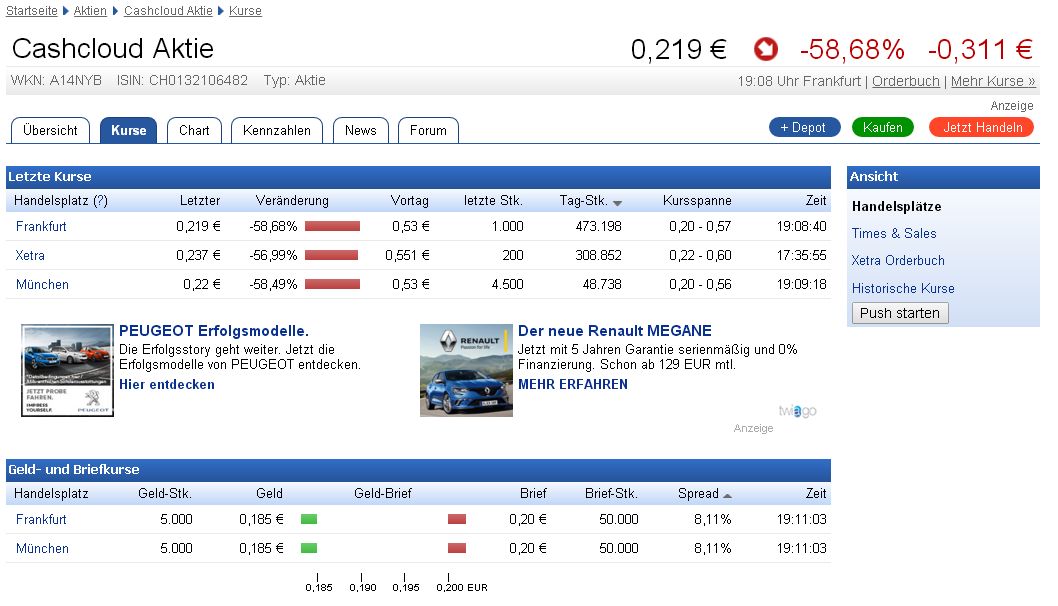The image size is (1058, 606).
Task: Click the green Kaufen button
Action: coord(882,127)
